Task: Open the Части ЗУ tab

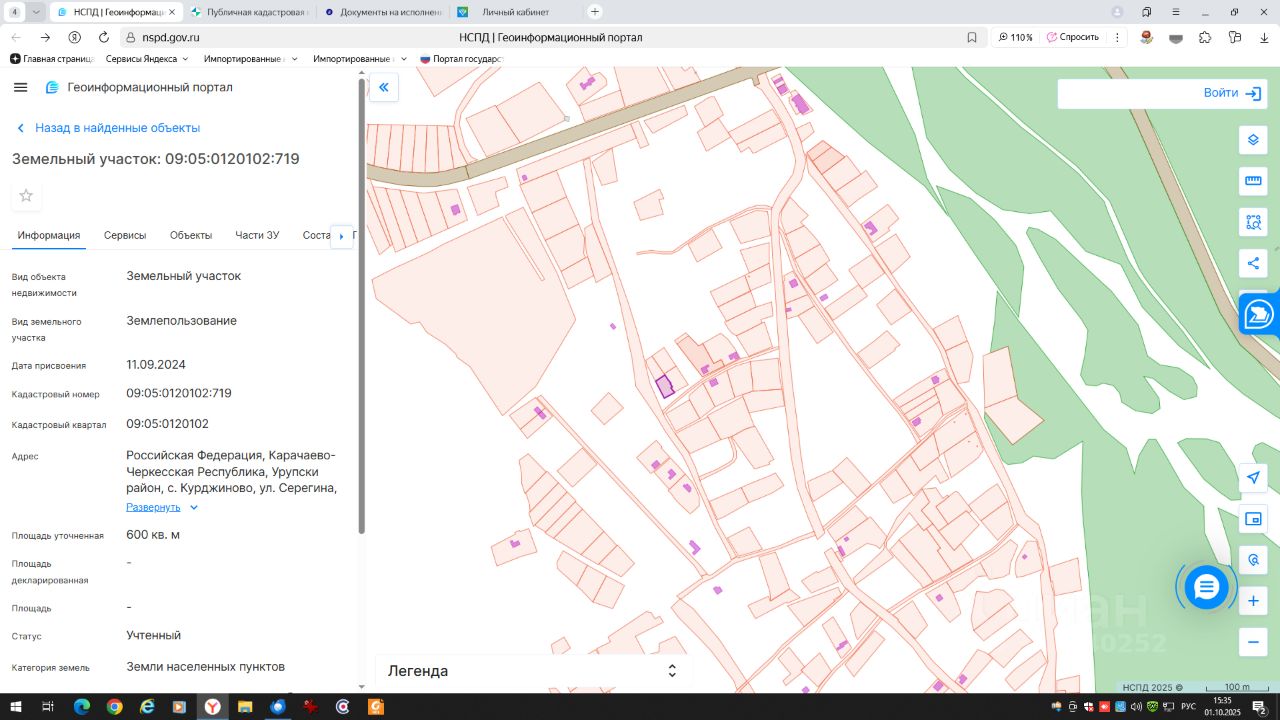Action: pos(257,235)
